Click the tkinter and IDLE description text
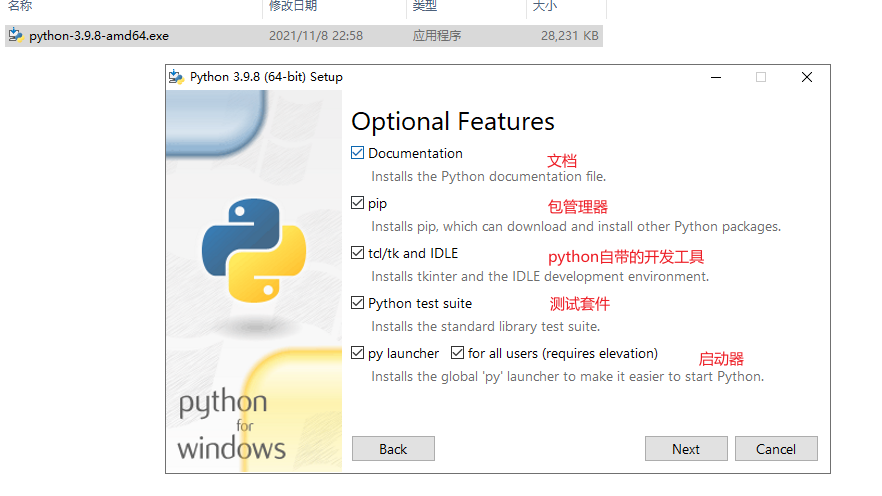 coord(540,277)
